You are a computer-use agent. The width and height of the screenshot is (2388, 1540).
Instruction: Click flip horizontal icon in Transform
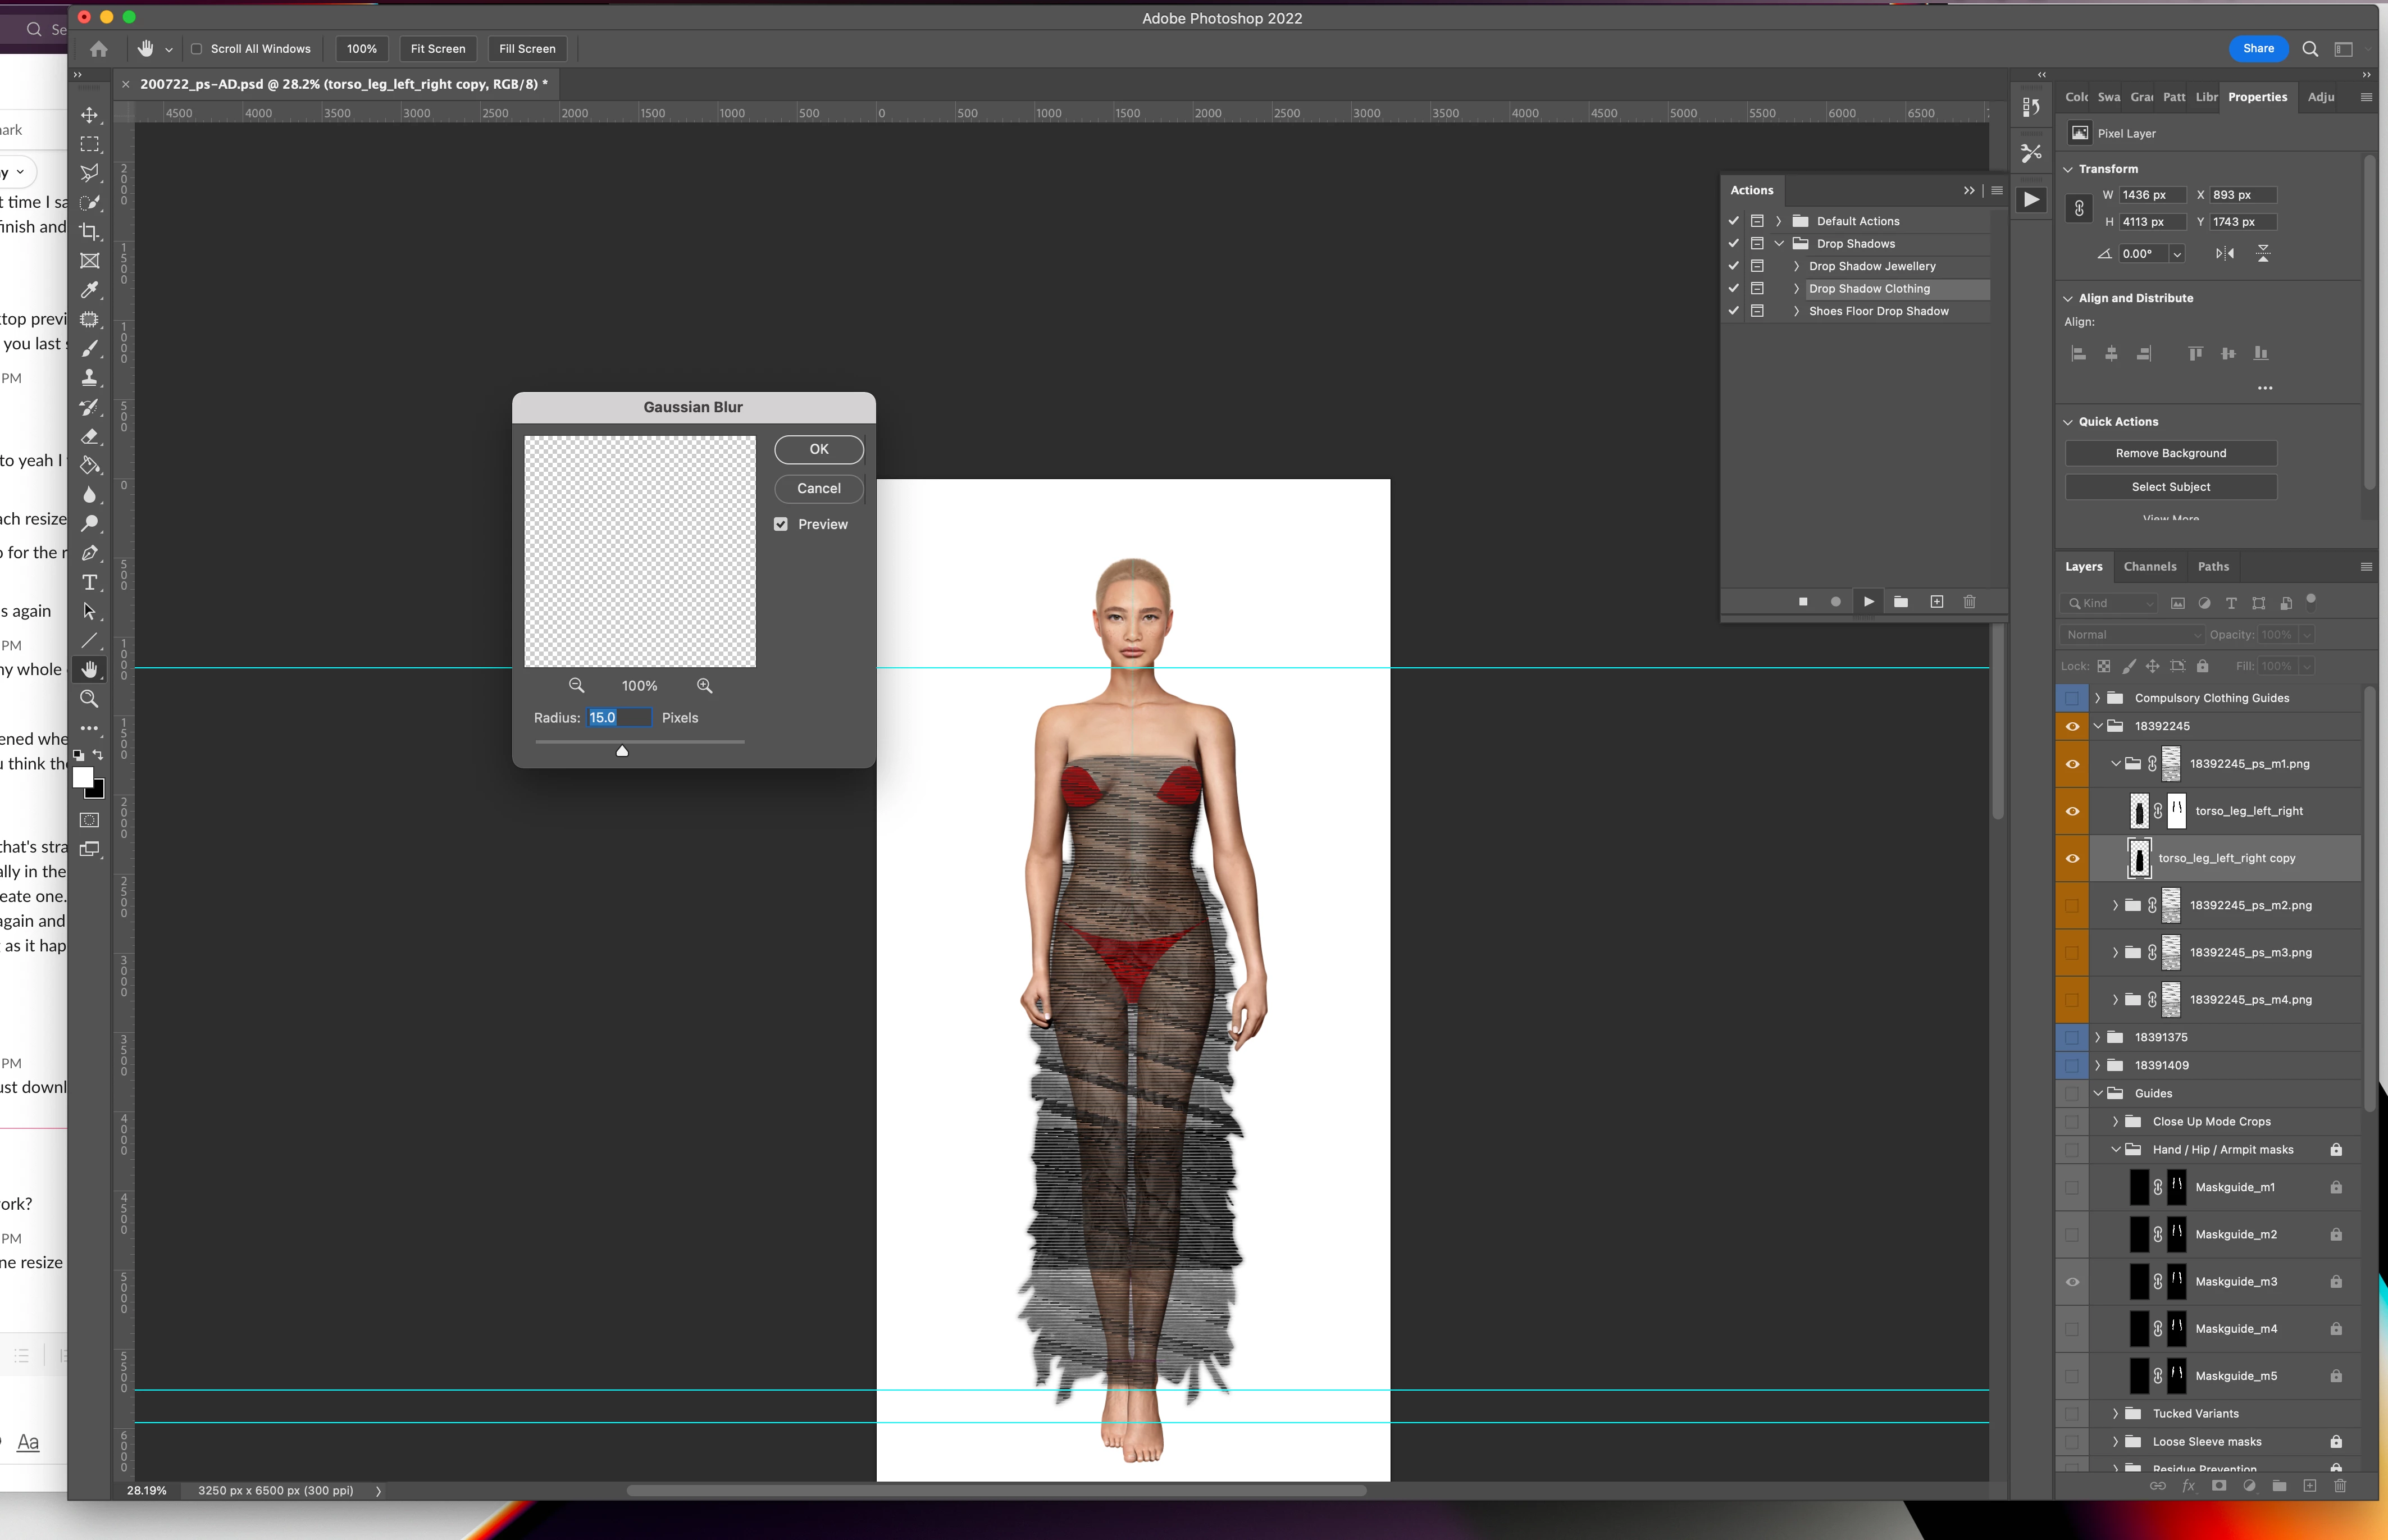click(x=2224, y=254)
